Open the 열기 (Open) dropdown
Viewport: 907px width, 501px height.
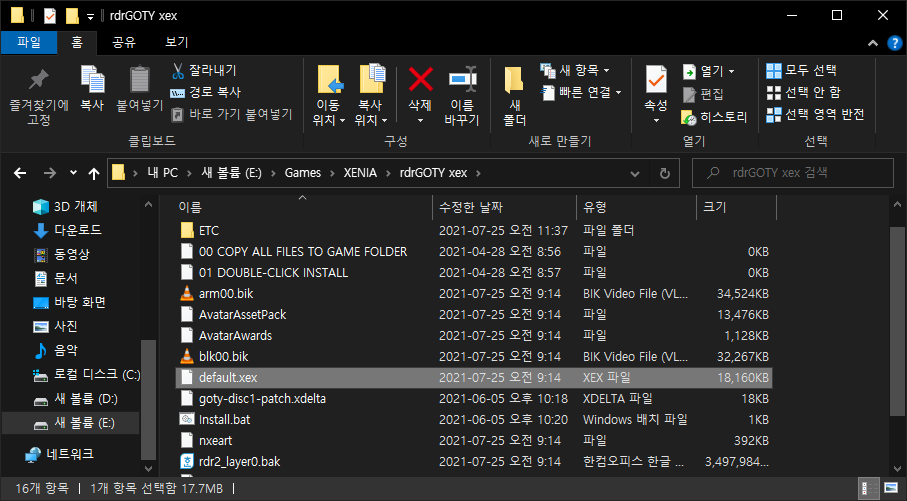point(709,71)
